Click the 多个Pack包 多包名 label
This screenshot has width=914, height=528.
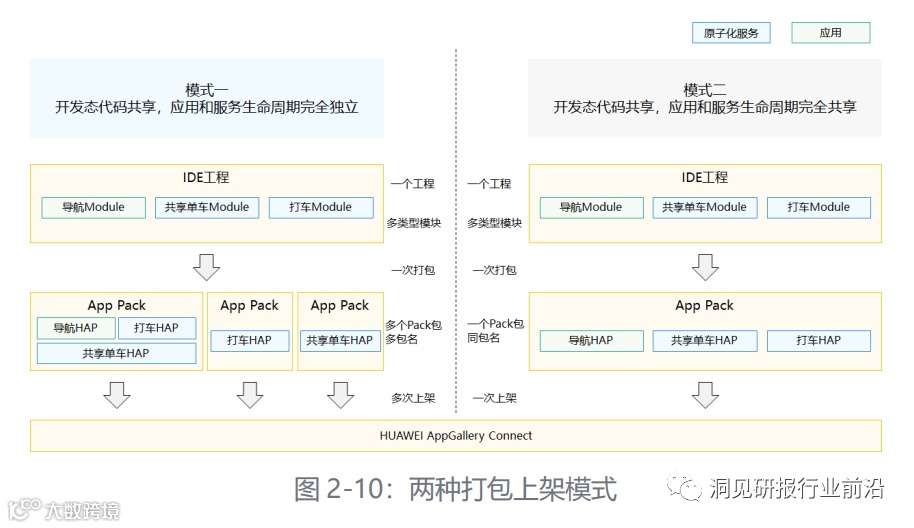point(413,332)
